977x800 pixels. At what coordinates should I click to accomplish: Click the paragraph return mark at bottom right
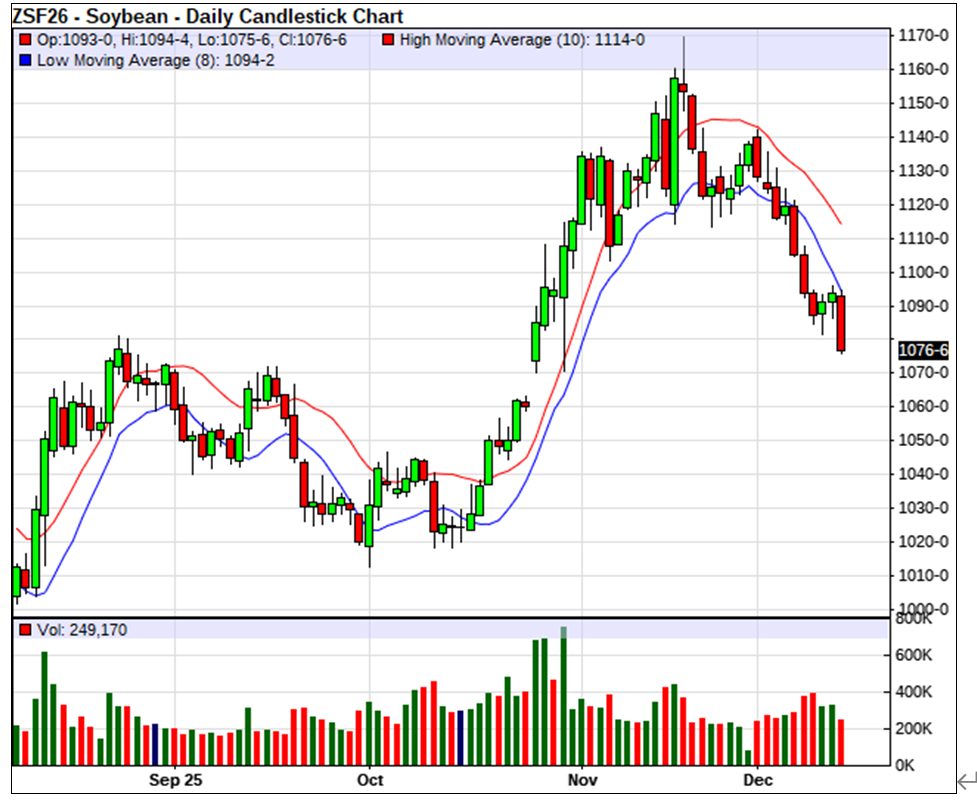coord(966,780)
